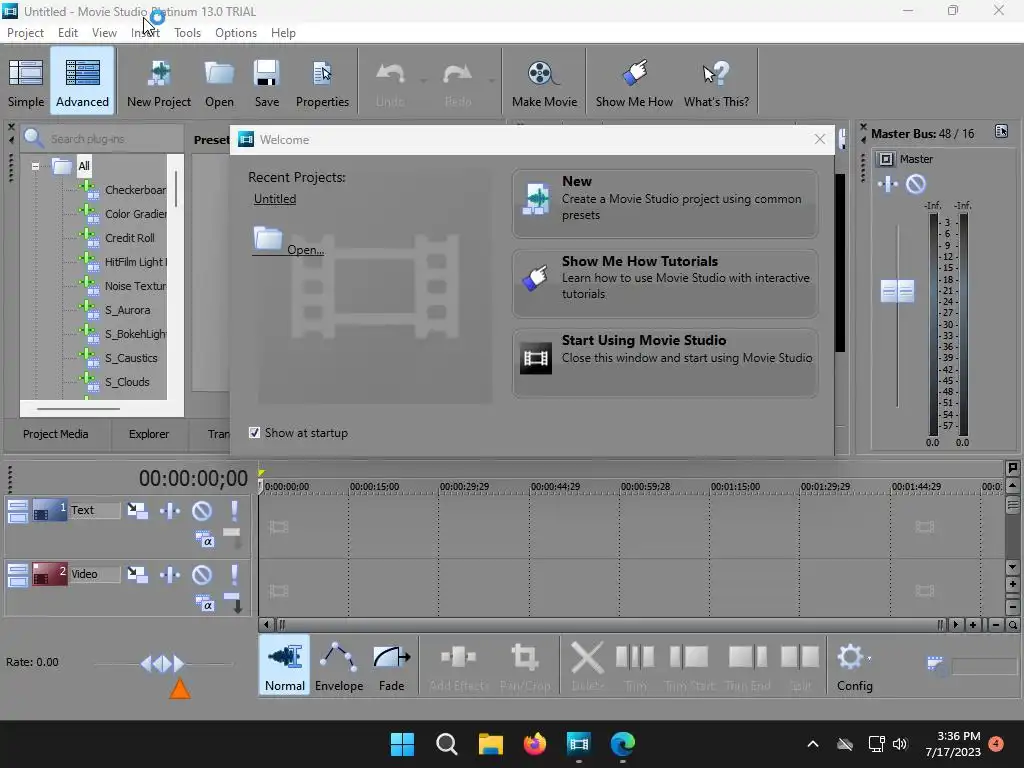Switch to Simple mode layout
Viewport: 1024px width, 768px height.
pos(26,82)
